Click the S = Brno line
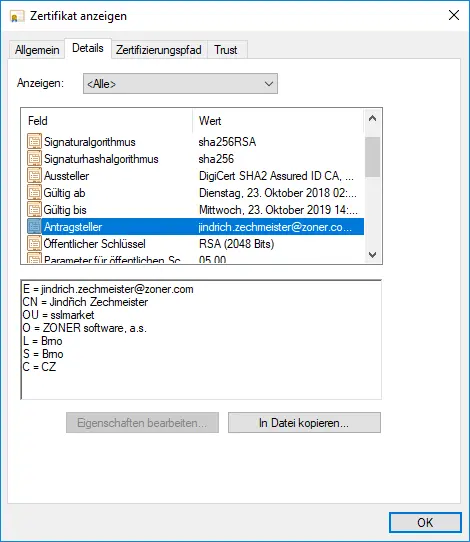This screenshot has width=470, height=542. click(43, 354)
